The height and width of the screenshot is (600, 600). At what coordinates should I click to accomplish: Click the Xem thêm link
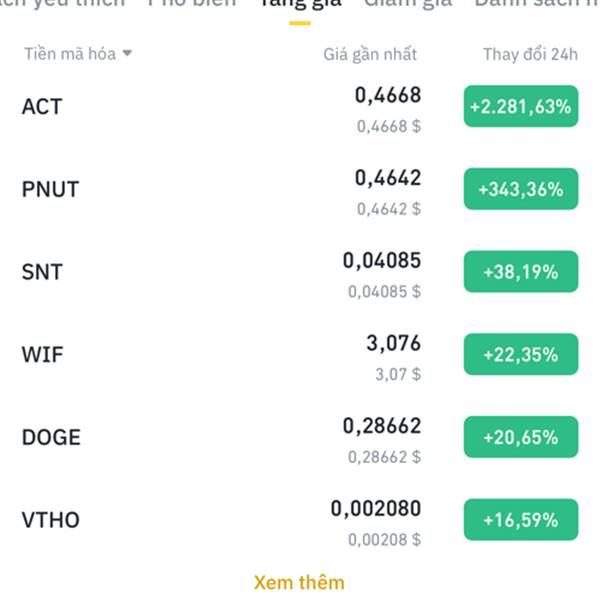[299, 582]
